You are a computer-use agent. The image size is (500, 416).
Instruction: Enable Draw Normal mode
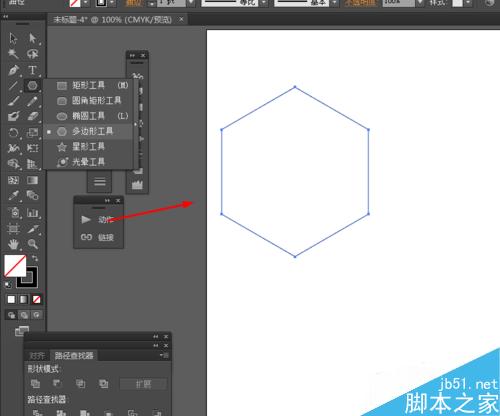coord(11,315)
